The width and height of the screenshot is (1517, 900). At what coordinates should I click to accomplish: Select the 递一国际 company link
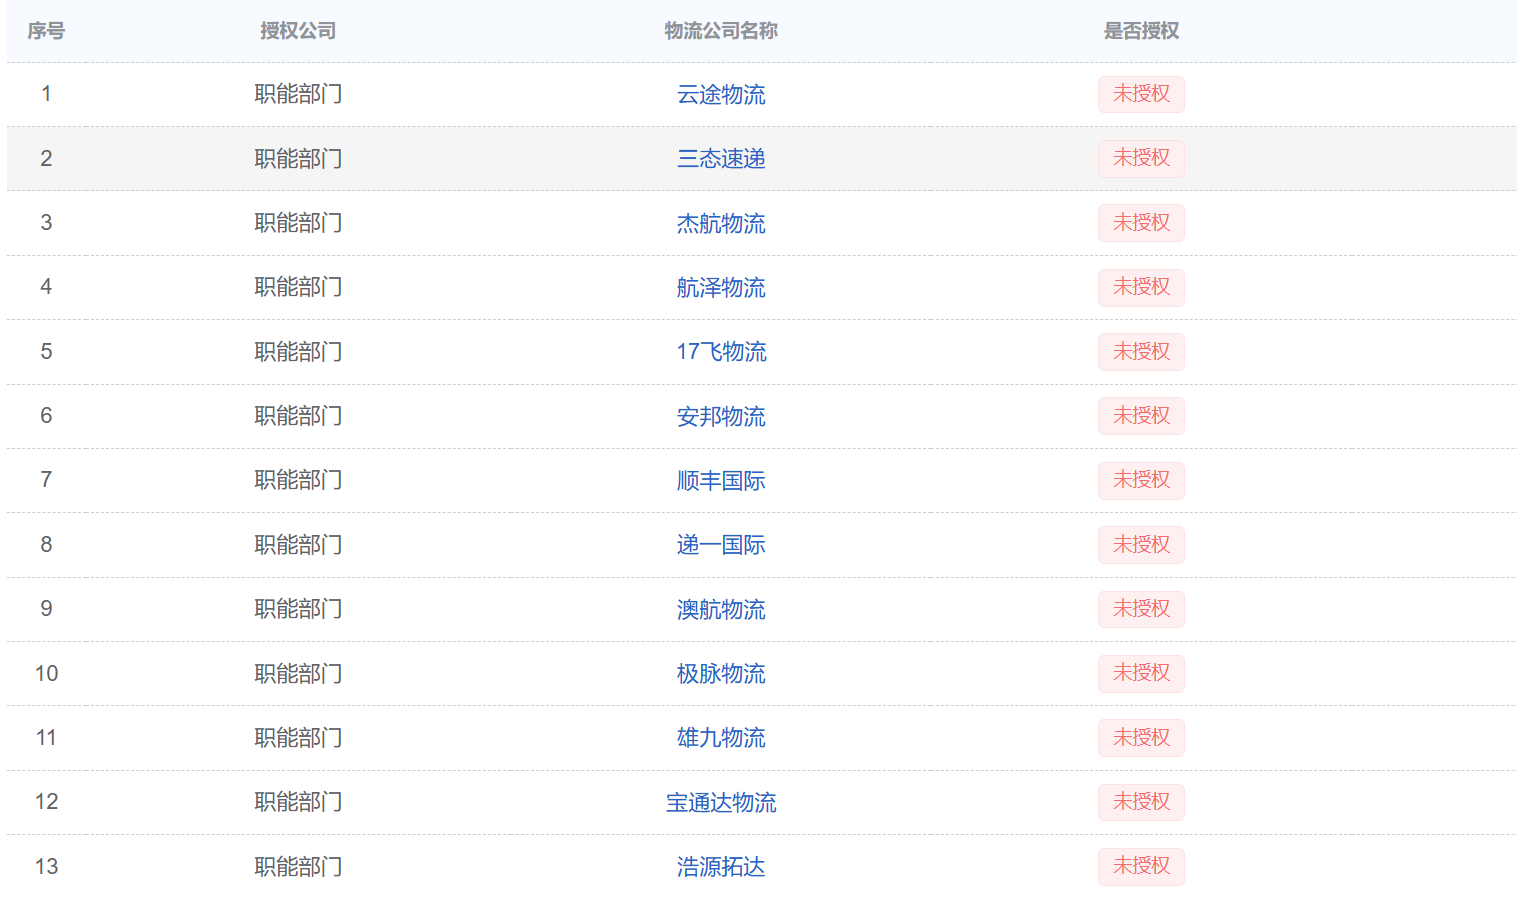720,545
